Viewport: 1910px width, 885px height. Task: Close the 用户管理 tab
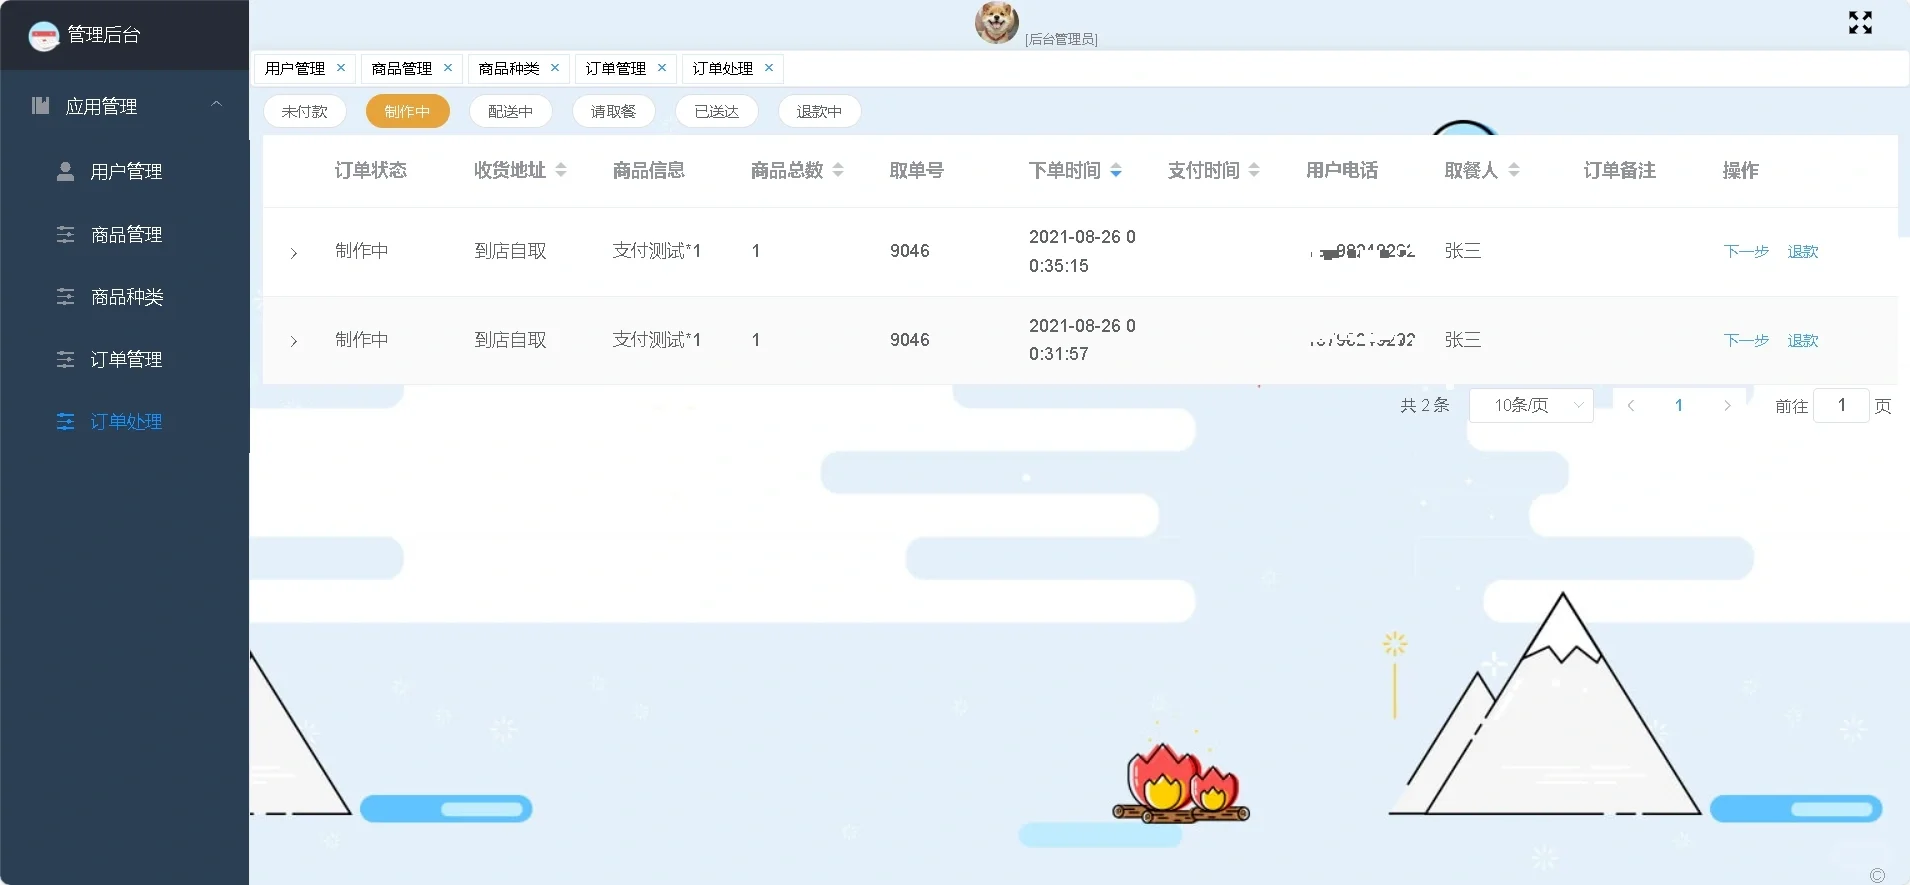tap(341, 68)
